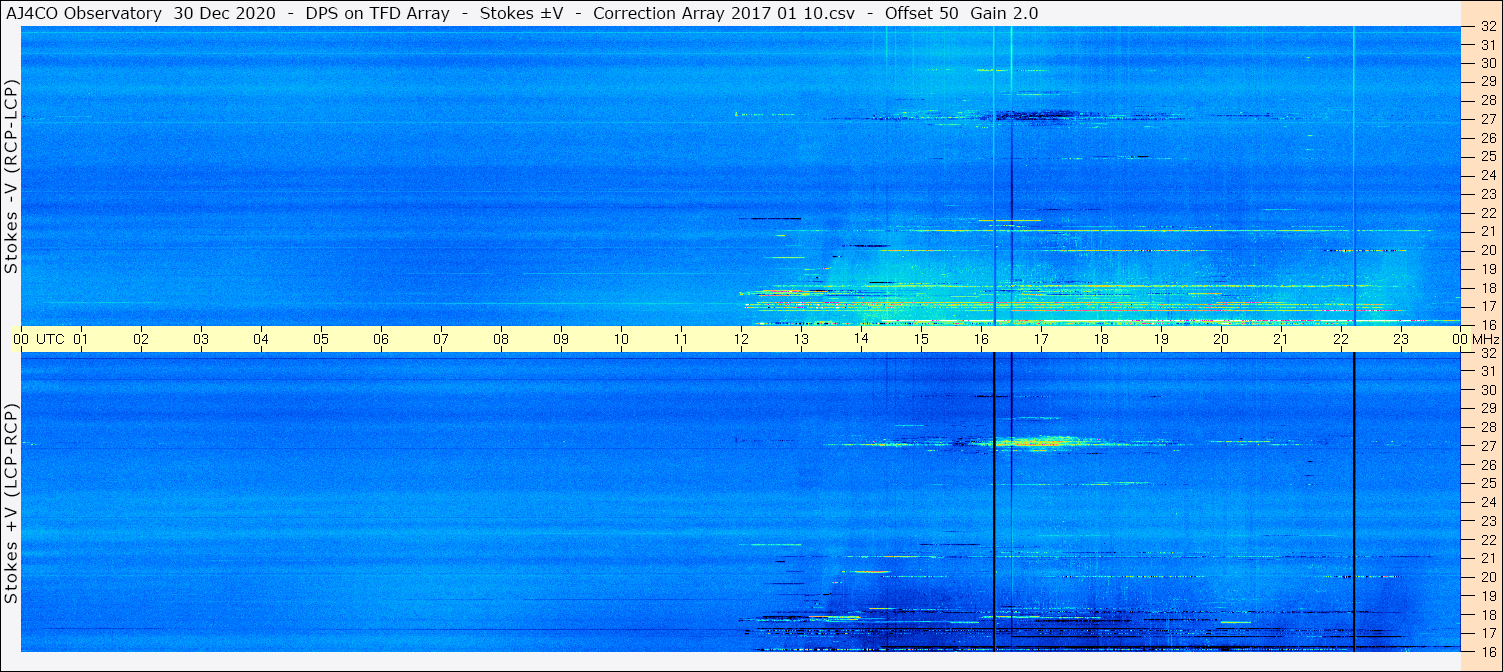Click the 01 hour label on time axis
The height and width of the screenshot is (672, 1503).
tap(81, 339)
